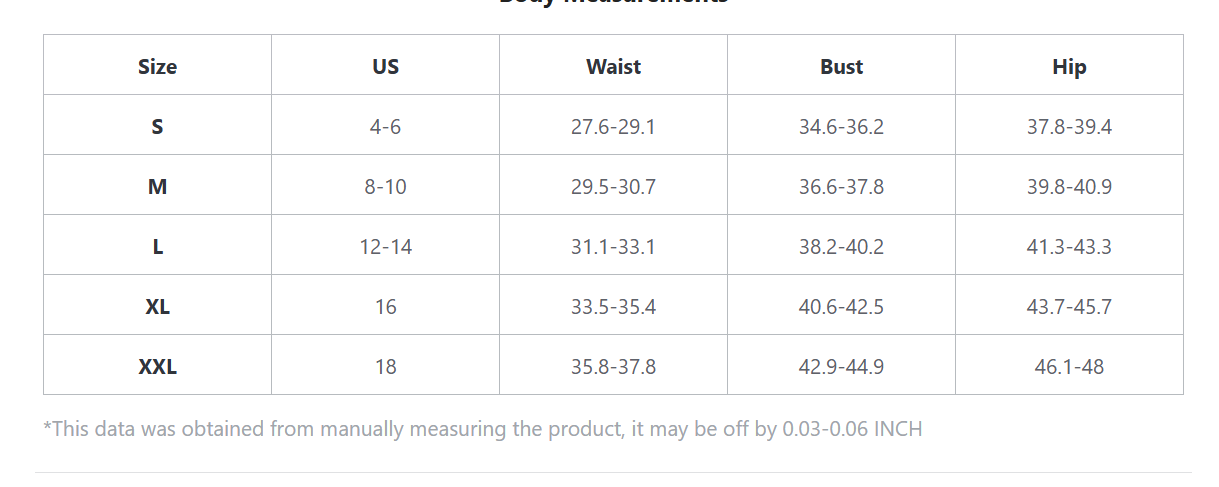Click the US 4-6 cell
1219x487 pixels.
pyautogui.click(x=385, y=127)
